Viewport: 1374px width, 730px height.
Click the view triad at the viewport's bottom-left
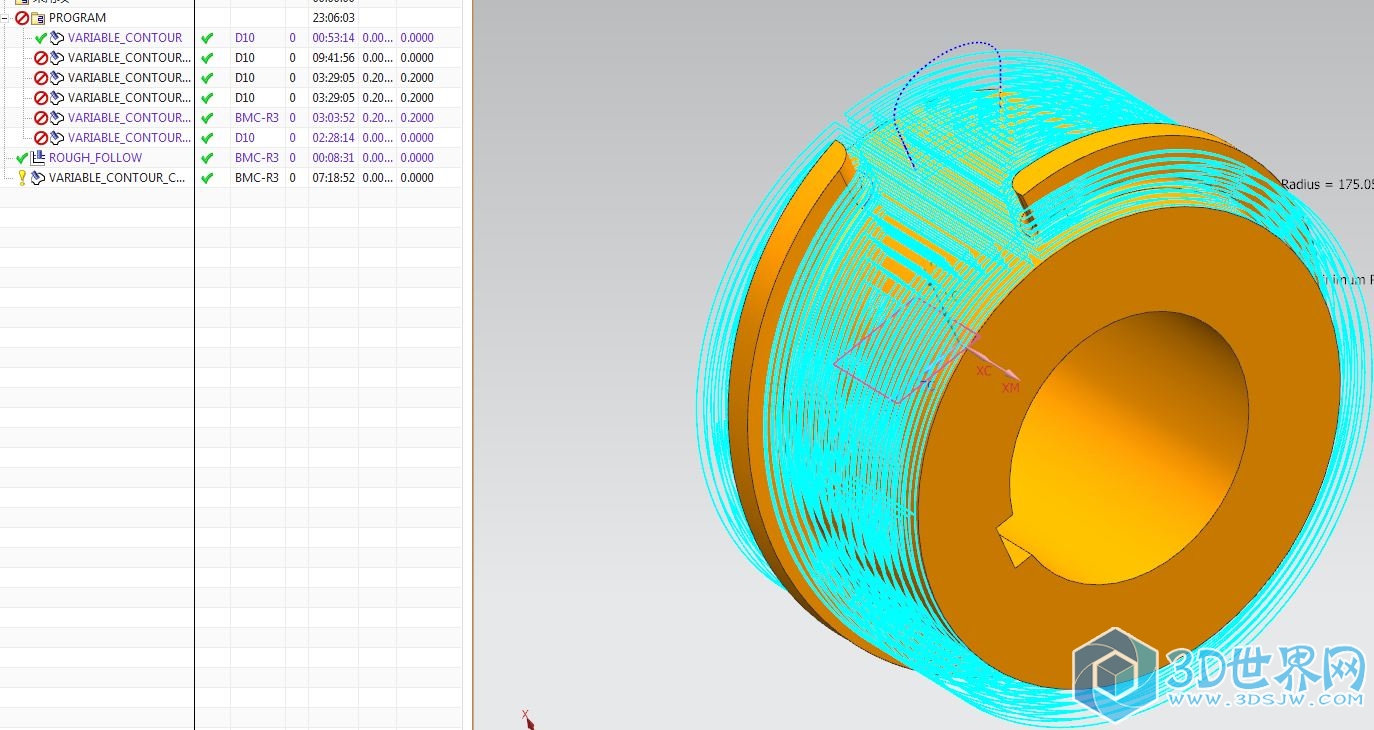coord(526,718)
